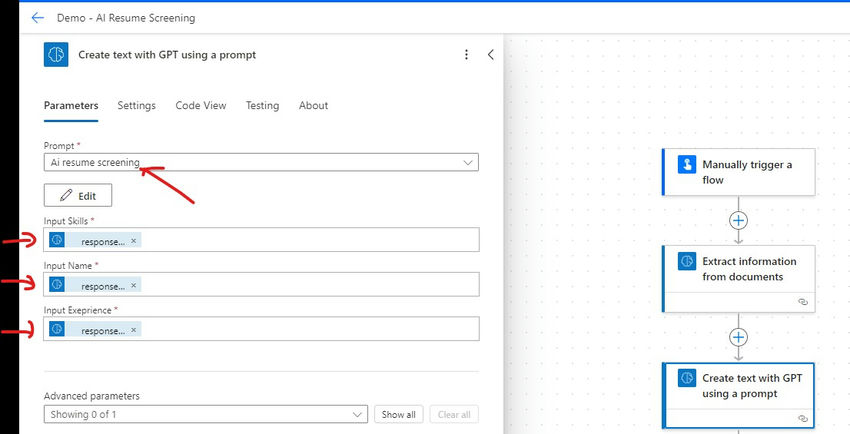Switch to the Parameters tab
Image resolution: width=850 pixels, height=434 pixels.
(71, 106)
